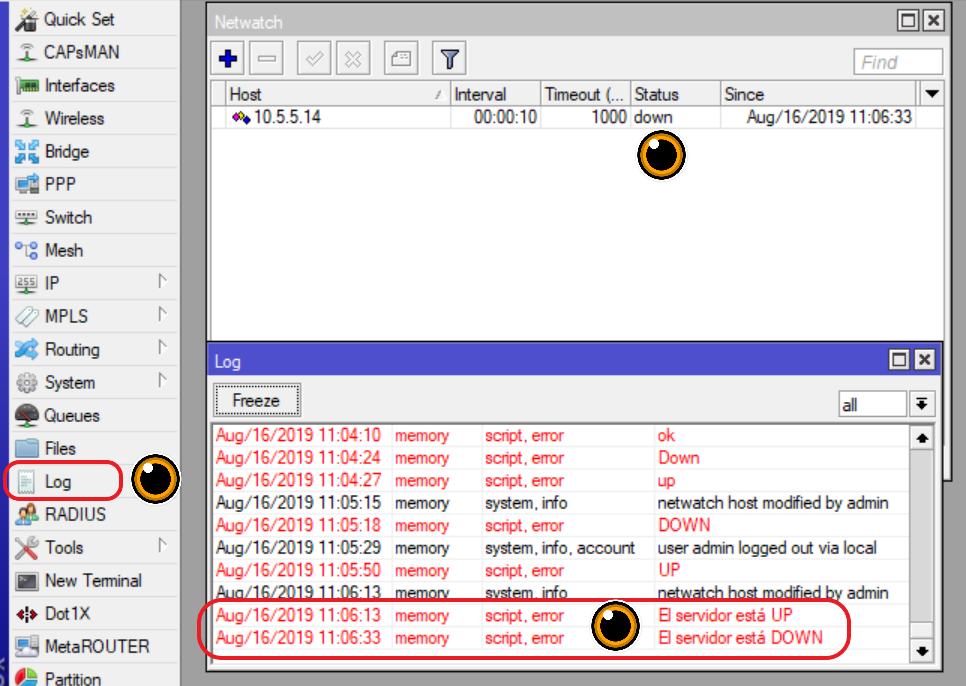Screen dimensions: 966x686
Task: Disable Netwatch entry with X button
Action: pos(353,59)
